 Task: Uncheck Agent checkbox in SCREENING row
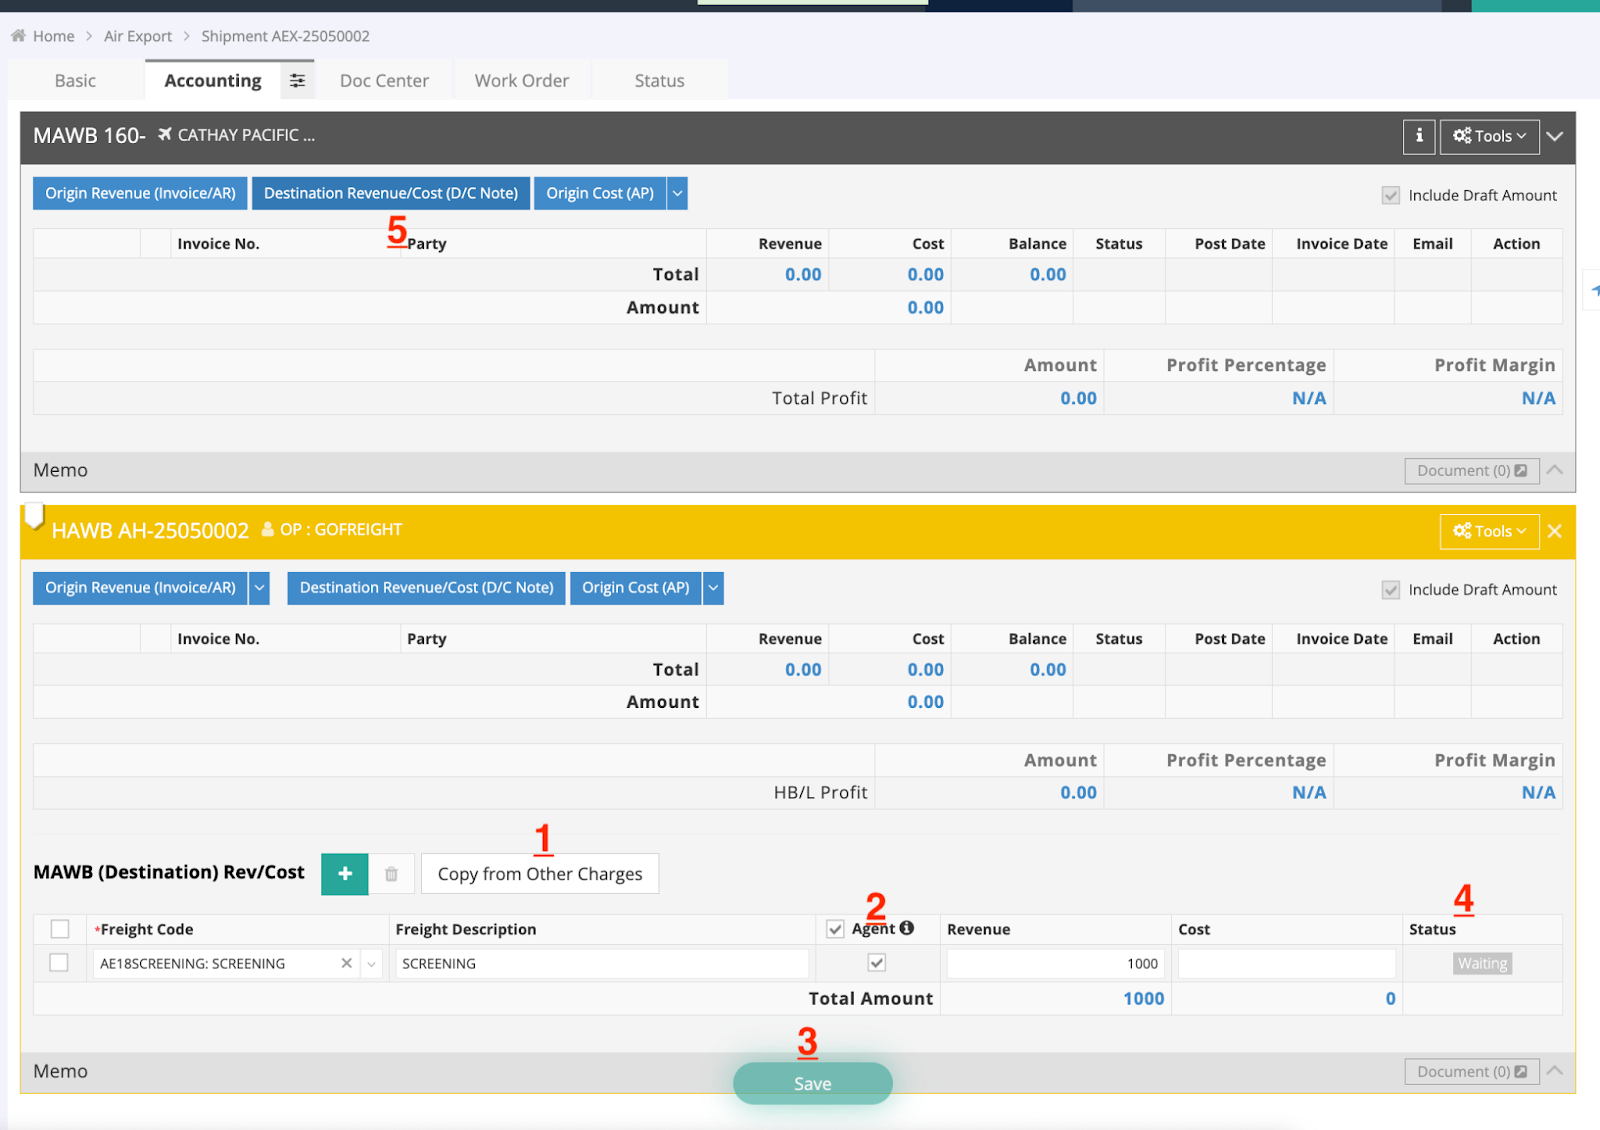click(x=876, y=962)
